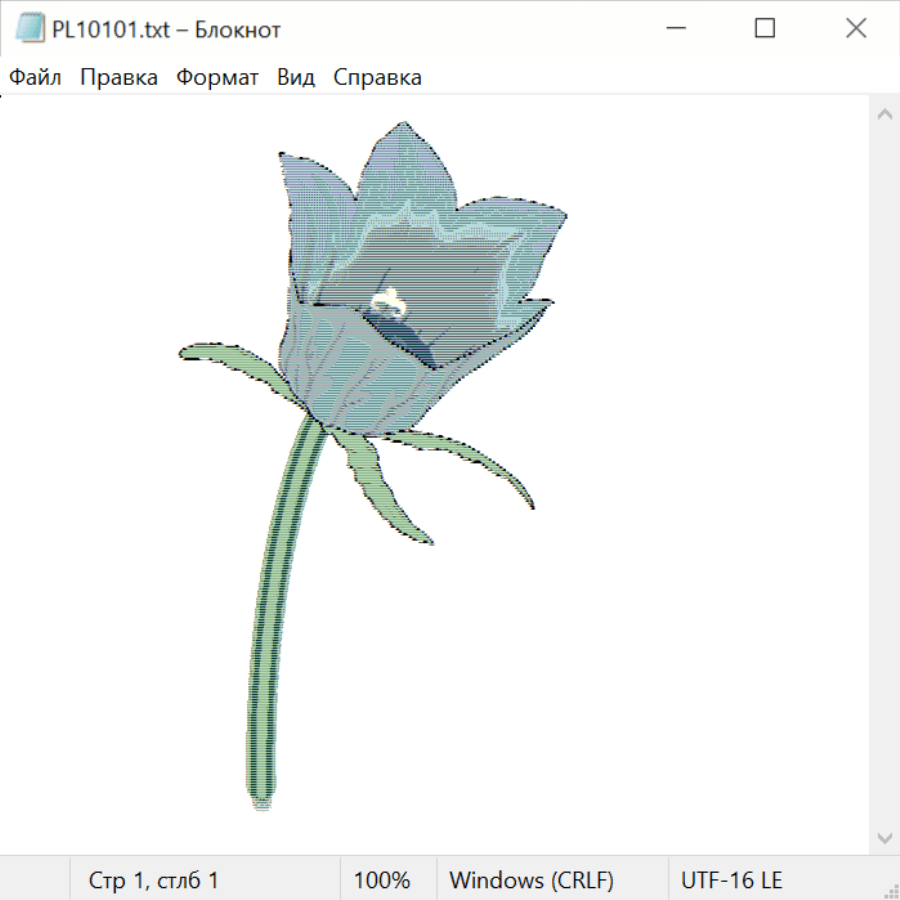Click the Стр 1, стлб 1 status indicator
Image resolution: width=900 pixels, height=900 pixels.
point(154,881)
